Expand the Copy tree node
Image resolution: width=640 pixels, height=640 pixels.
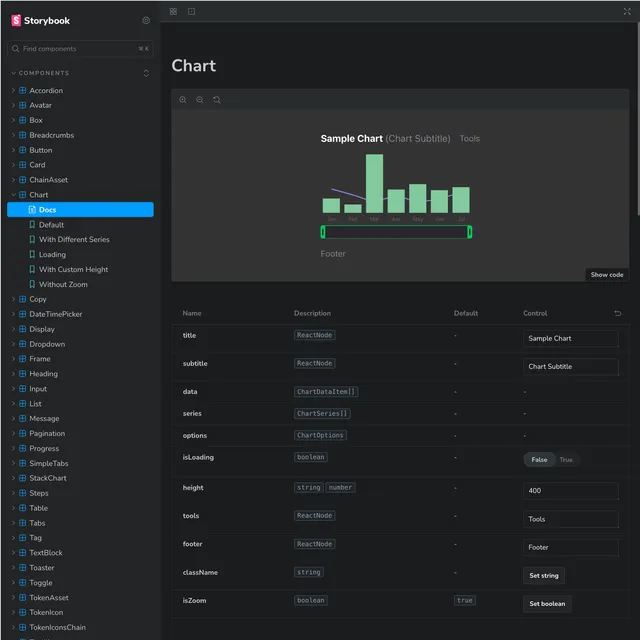tap(13, 299)
